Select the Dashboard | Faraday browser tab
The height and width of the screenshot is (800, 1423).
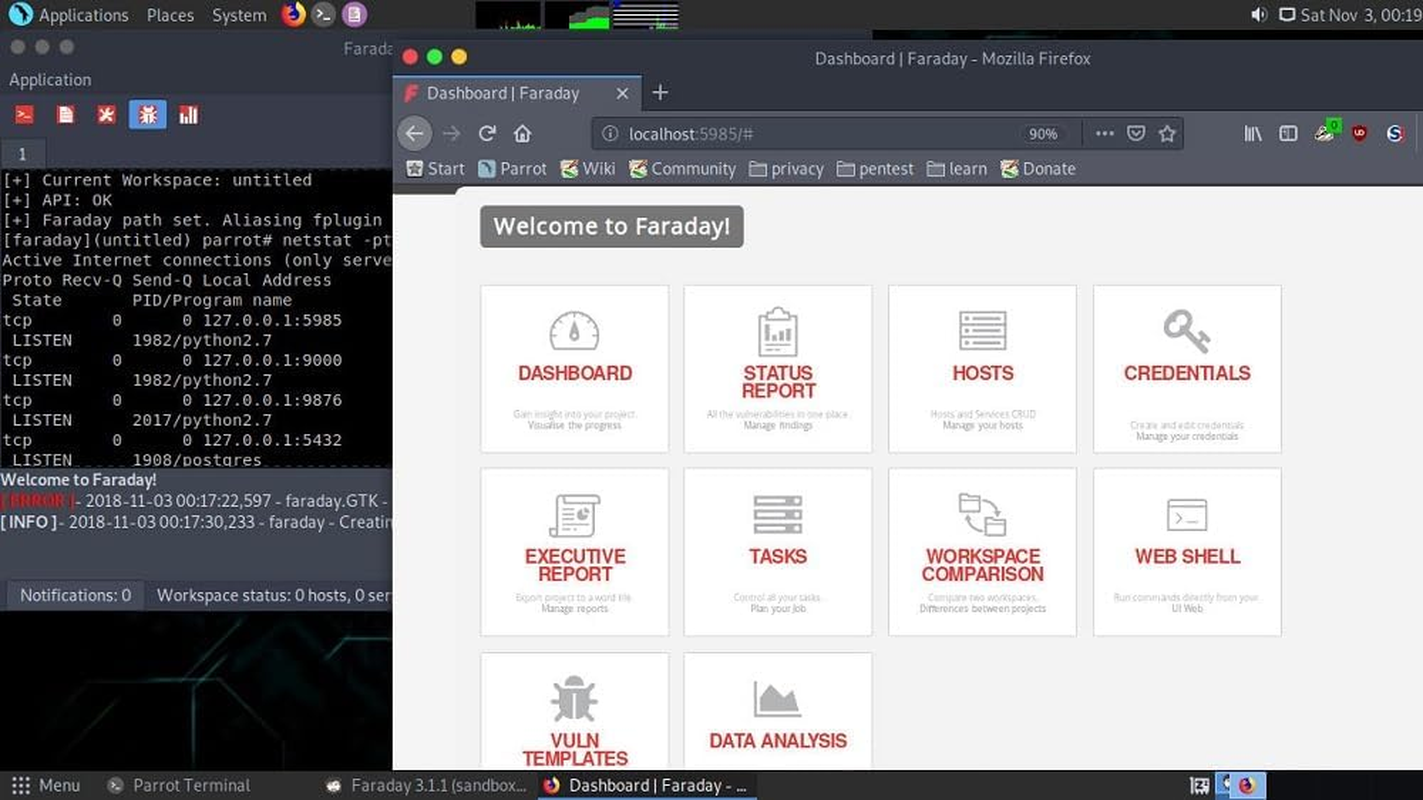coord(503,93)
